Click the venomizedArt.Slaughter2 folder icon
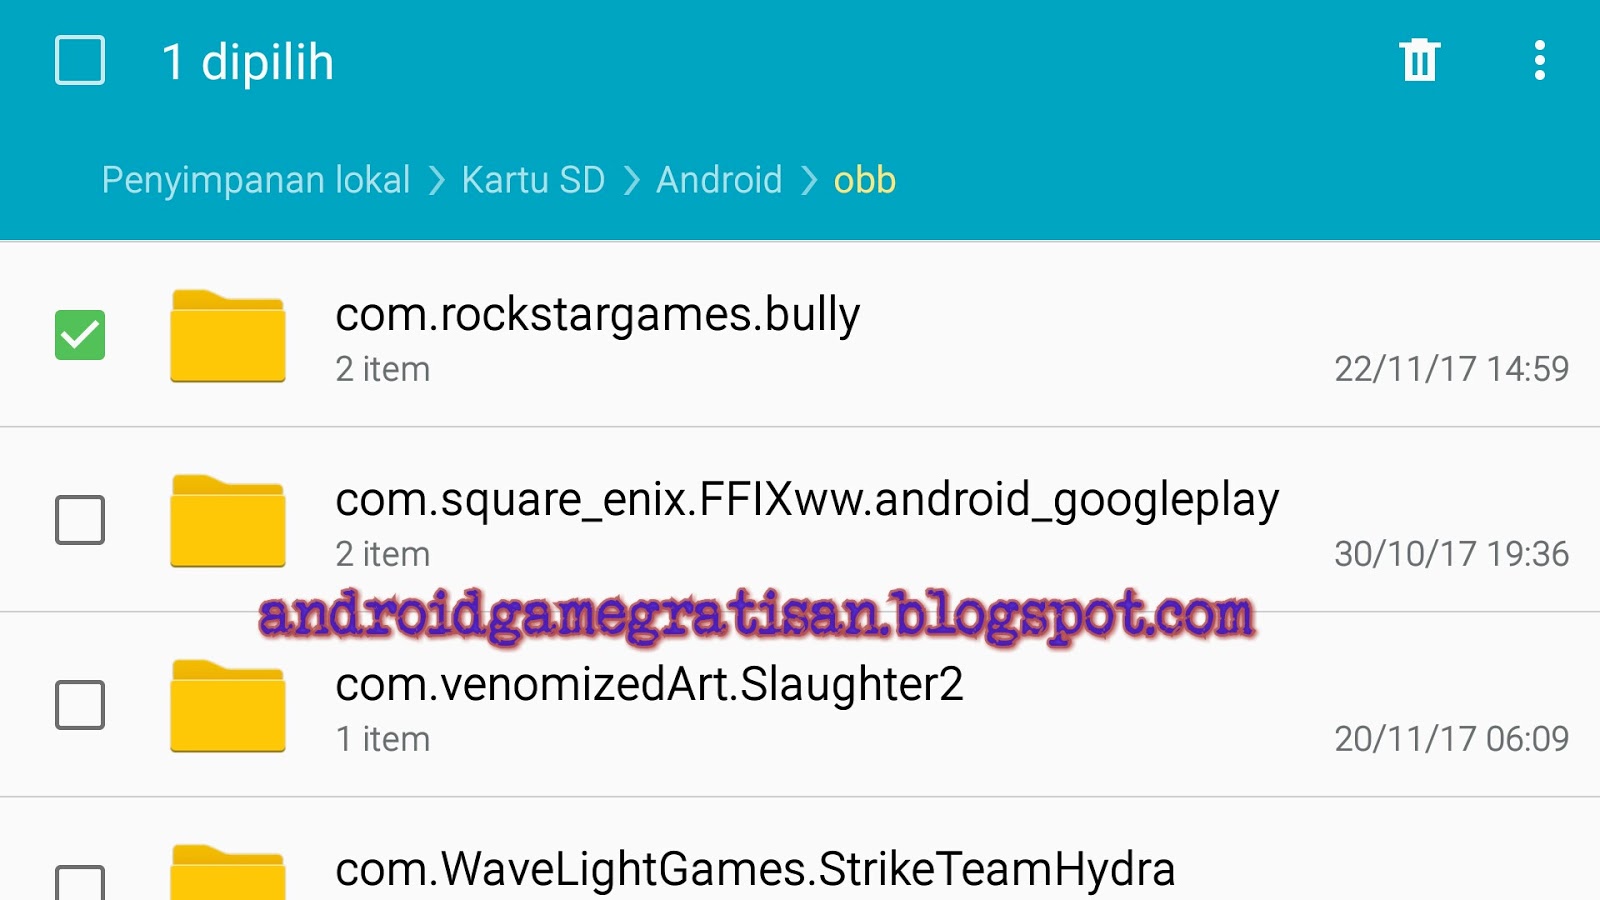This screenshot has width=1600, height=900. pos(228,706)
